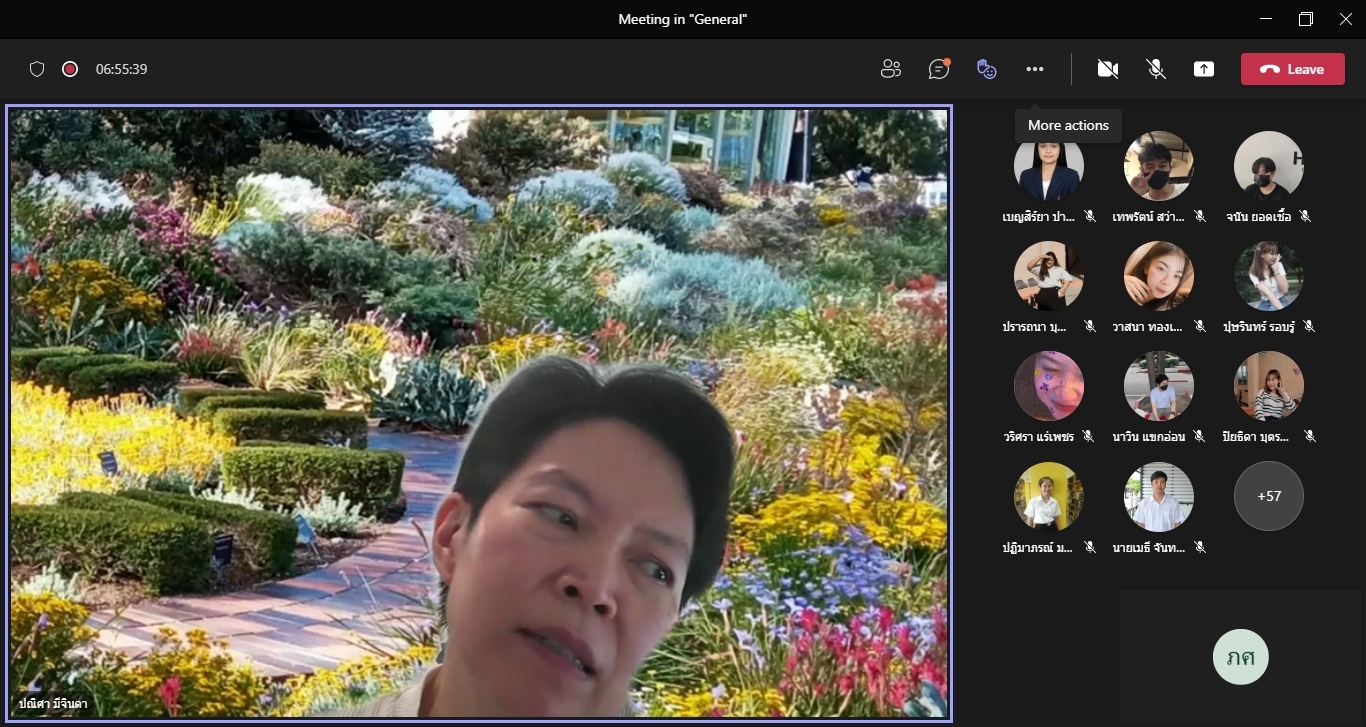Click the ภศ self-view initials avatar
This screenshot has width=1366, height=727.
(x=1240, y=657)
